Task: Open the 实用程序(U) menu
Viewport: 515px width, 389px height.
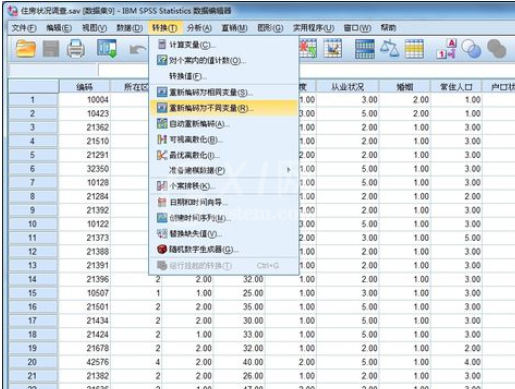Action: point(313,28)
